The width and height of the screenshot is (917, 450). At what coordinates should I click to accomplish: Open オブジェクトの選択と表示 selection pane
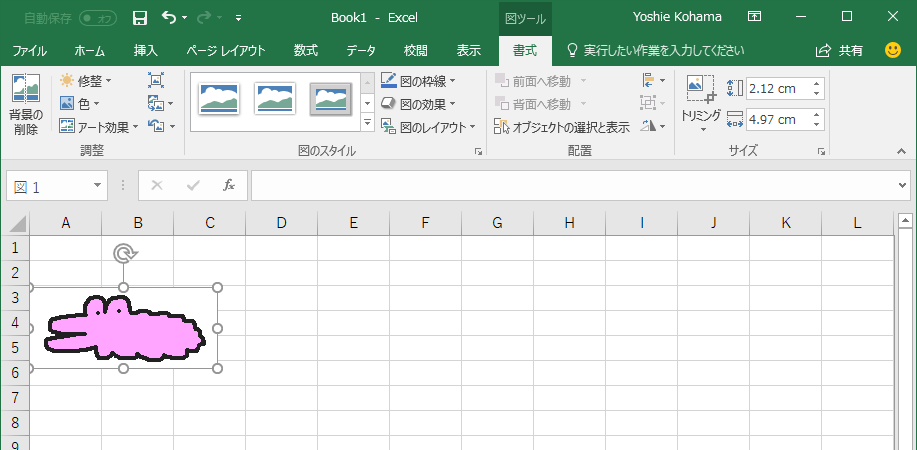pos(562,127)
